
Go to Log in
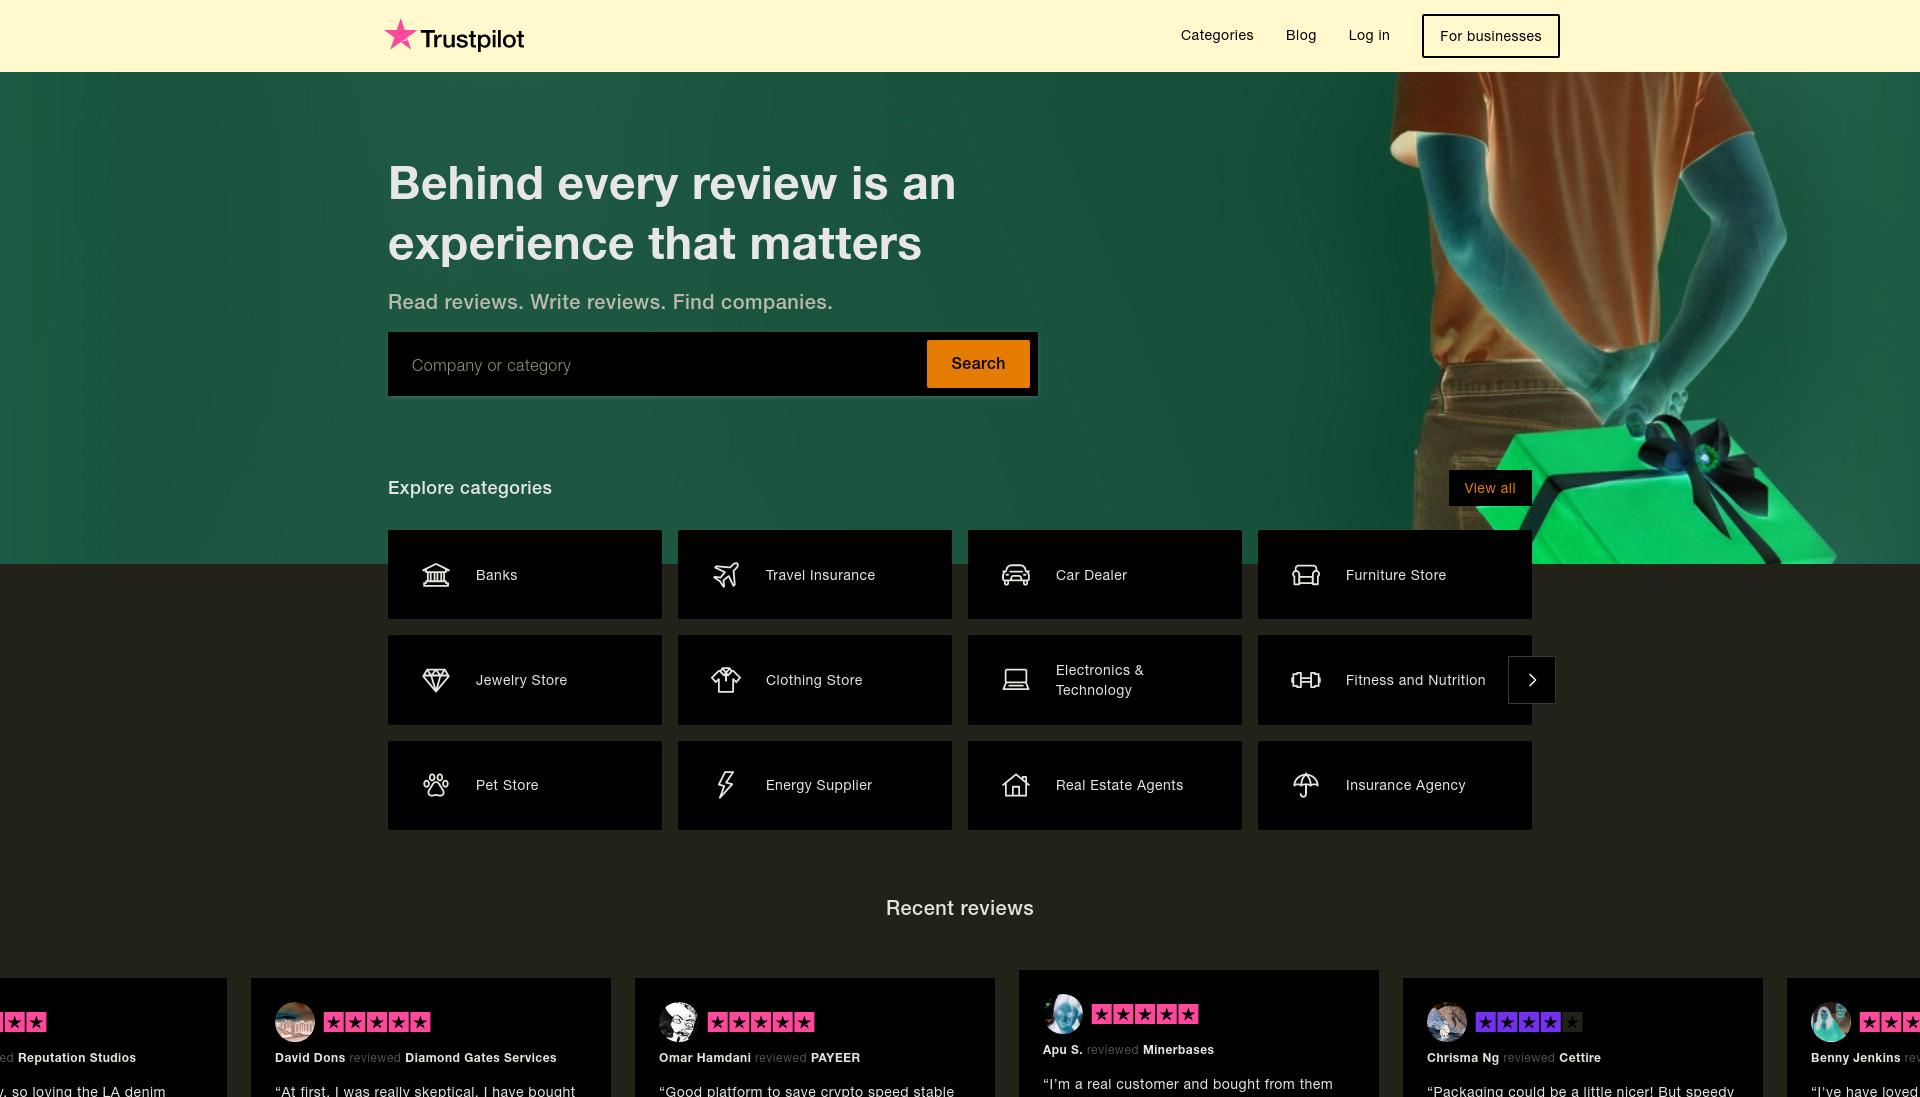click(x=1369, y=35)
